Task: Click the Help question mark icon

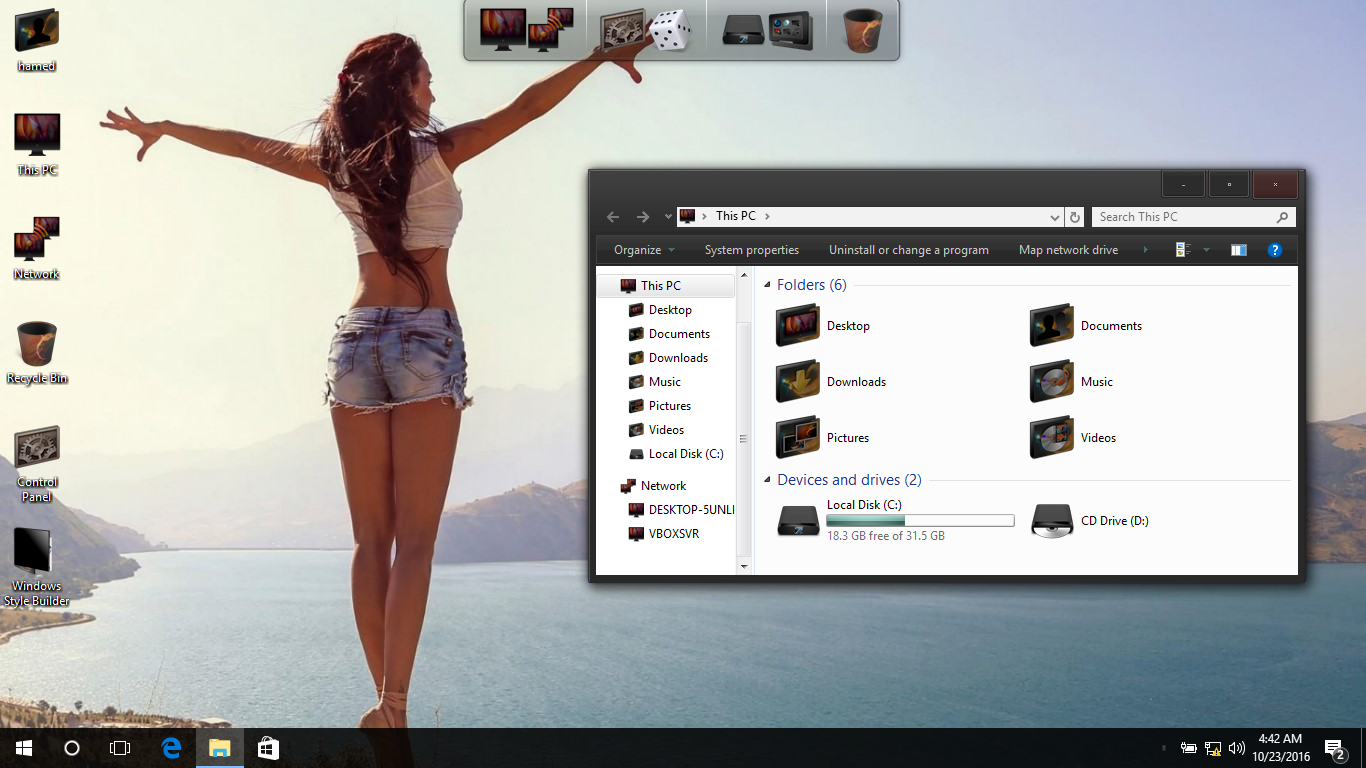Action: click(1274, 250)
